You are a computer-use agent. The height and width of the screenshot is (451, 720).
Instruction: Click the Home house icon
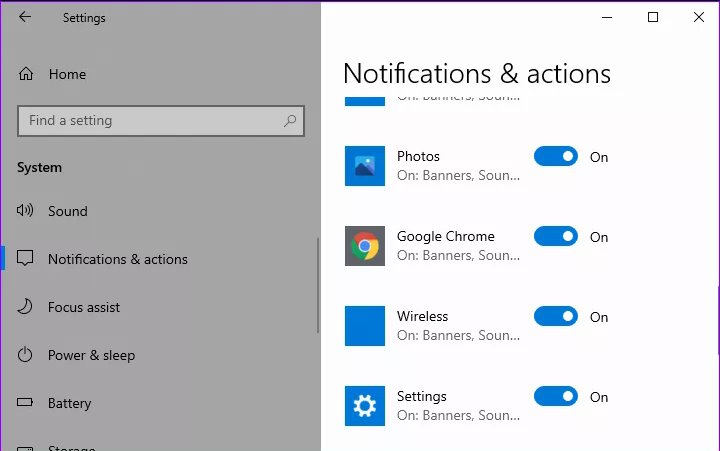click(26, 73)
